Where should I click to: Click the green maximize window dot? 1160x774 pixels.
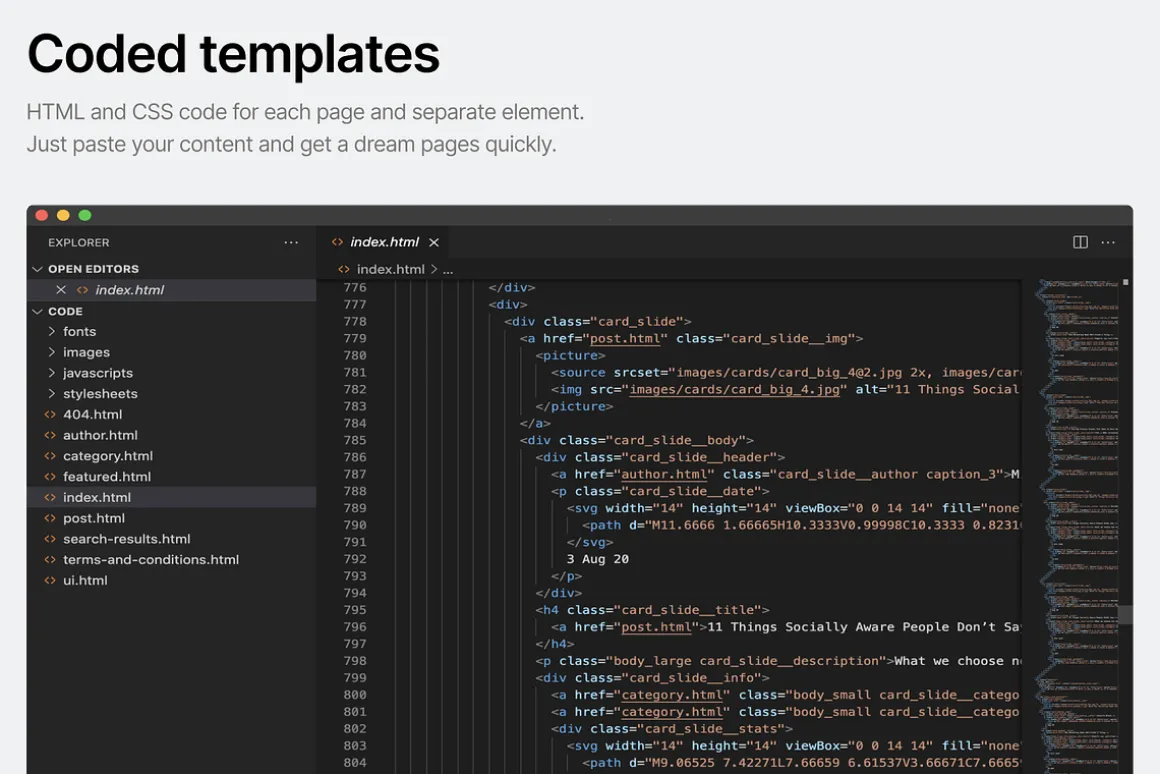85,215
